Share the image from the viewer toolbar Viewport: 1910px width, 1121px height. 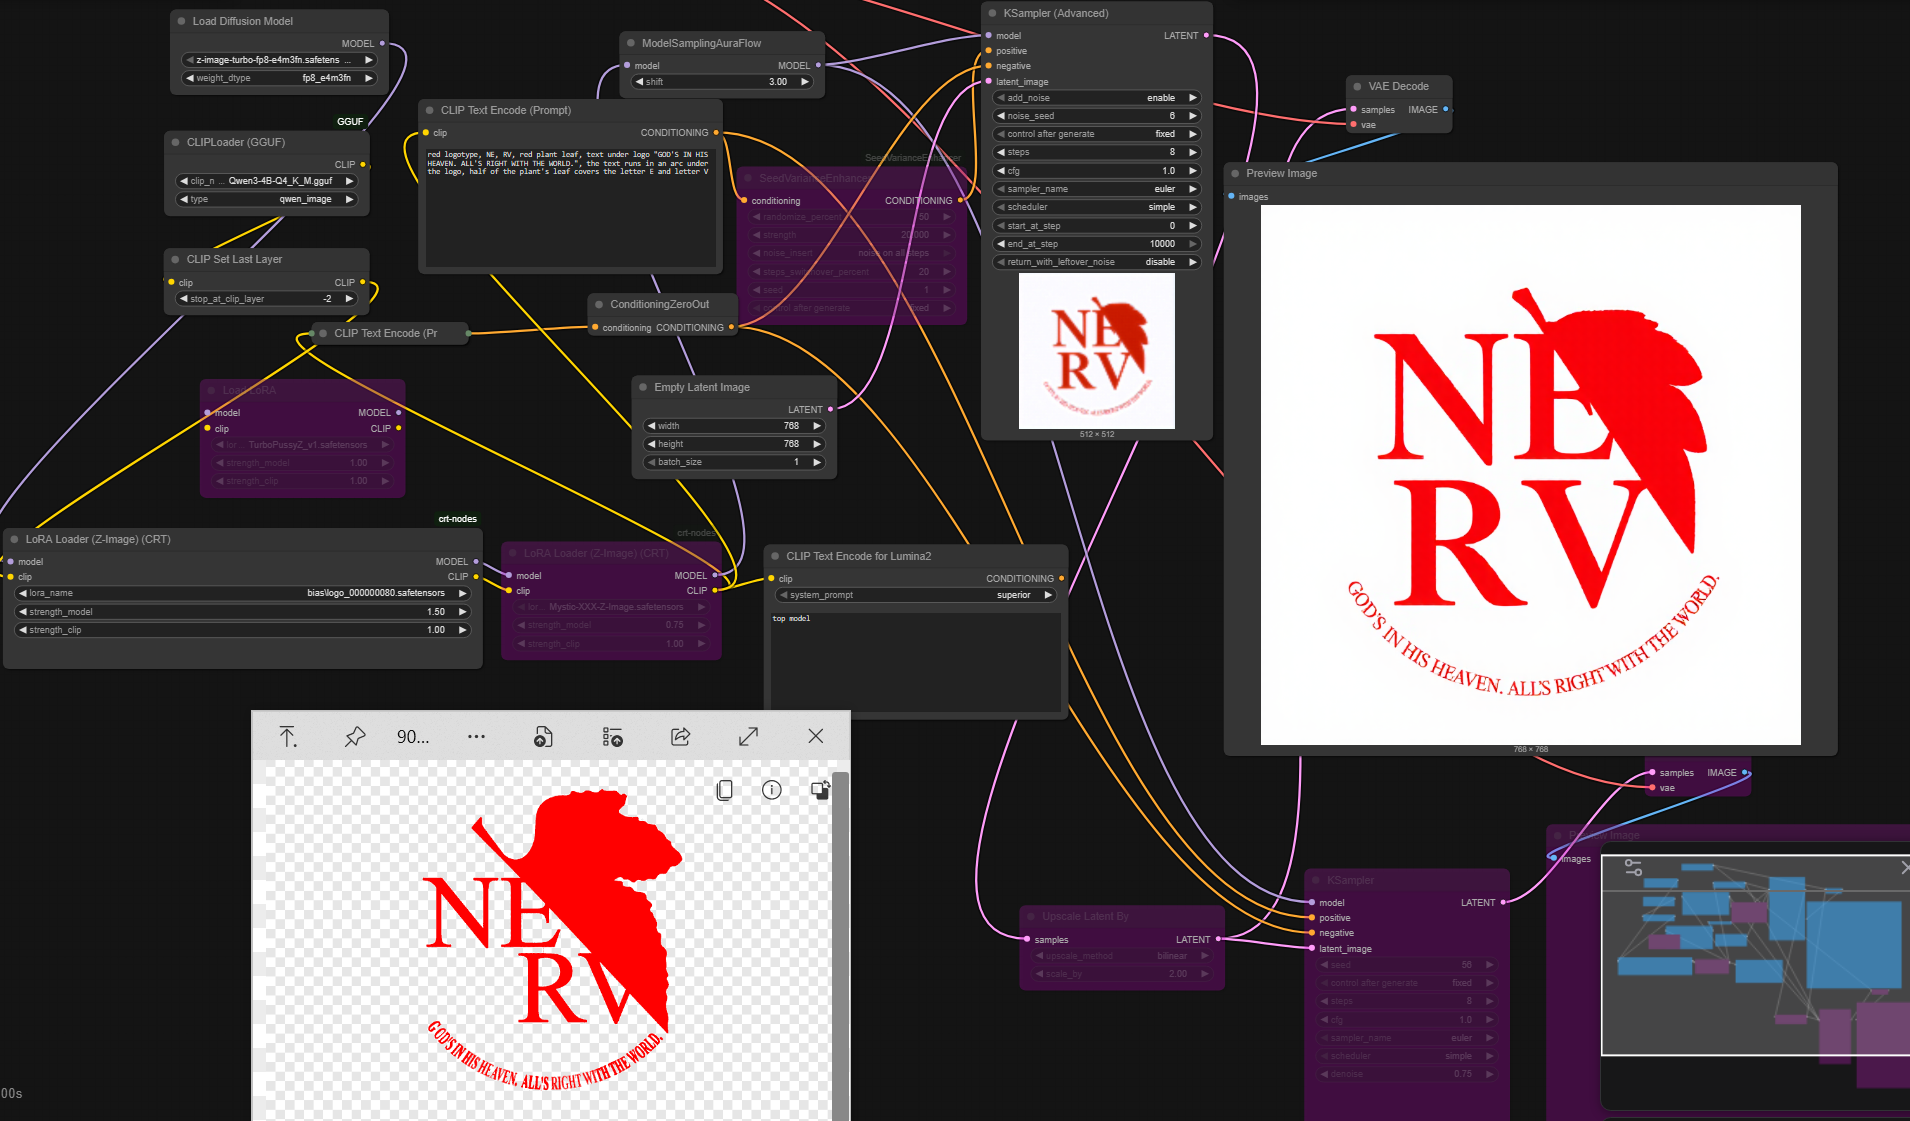[680, 737]
